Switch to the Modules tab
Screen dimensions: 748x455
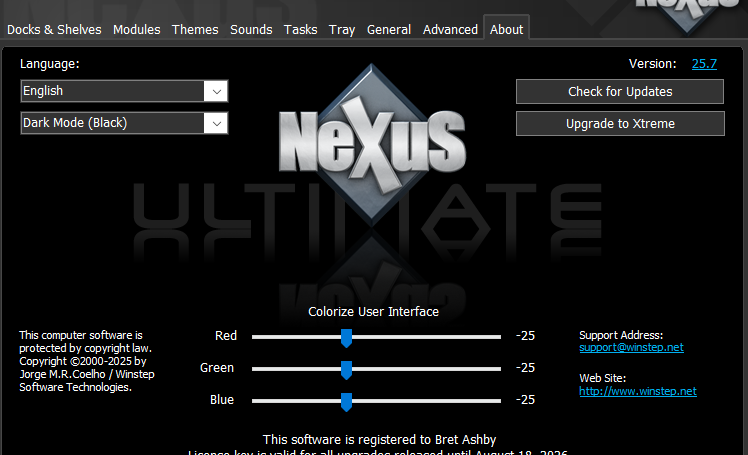pyautogui.click(x=136, y=29)
